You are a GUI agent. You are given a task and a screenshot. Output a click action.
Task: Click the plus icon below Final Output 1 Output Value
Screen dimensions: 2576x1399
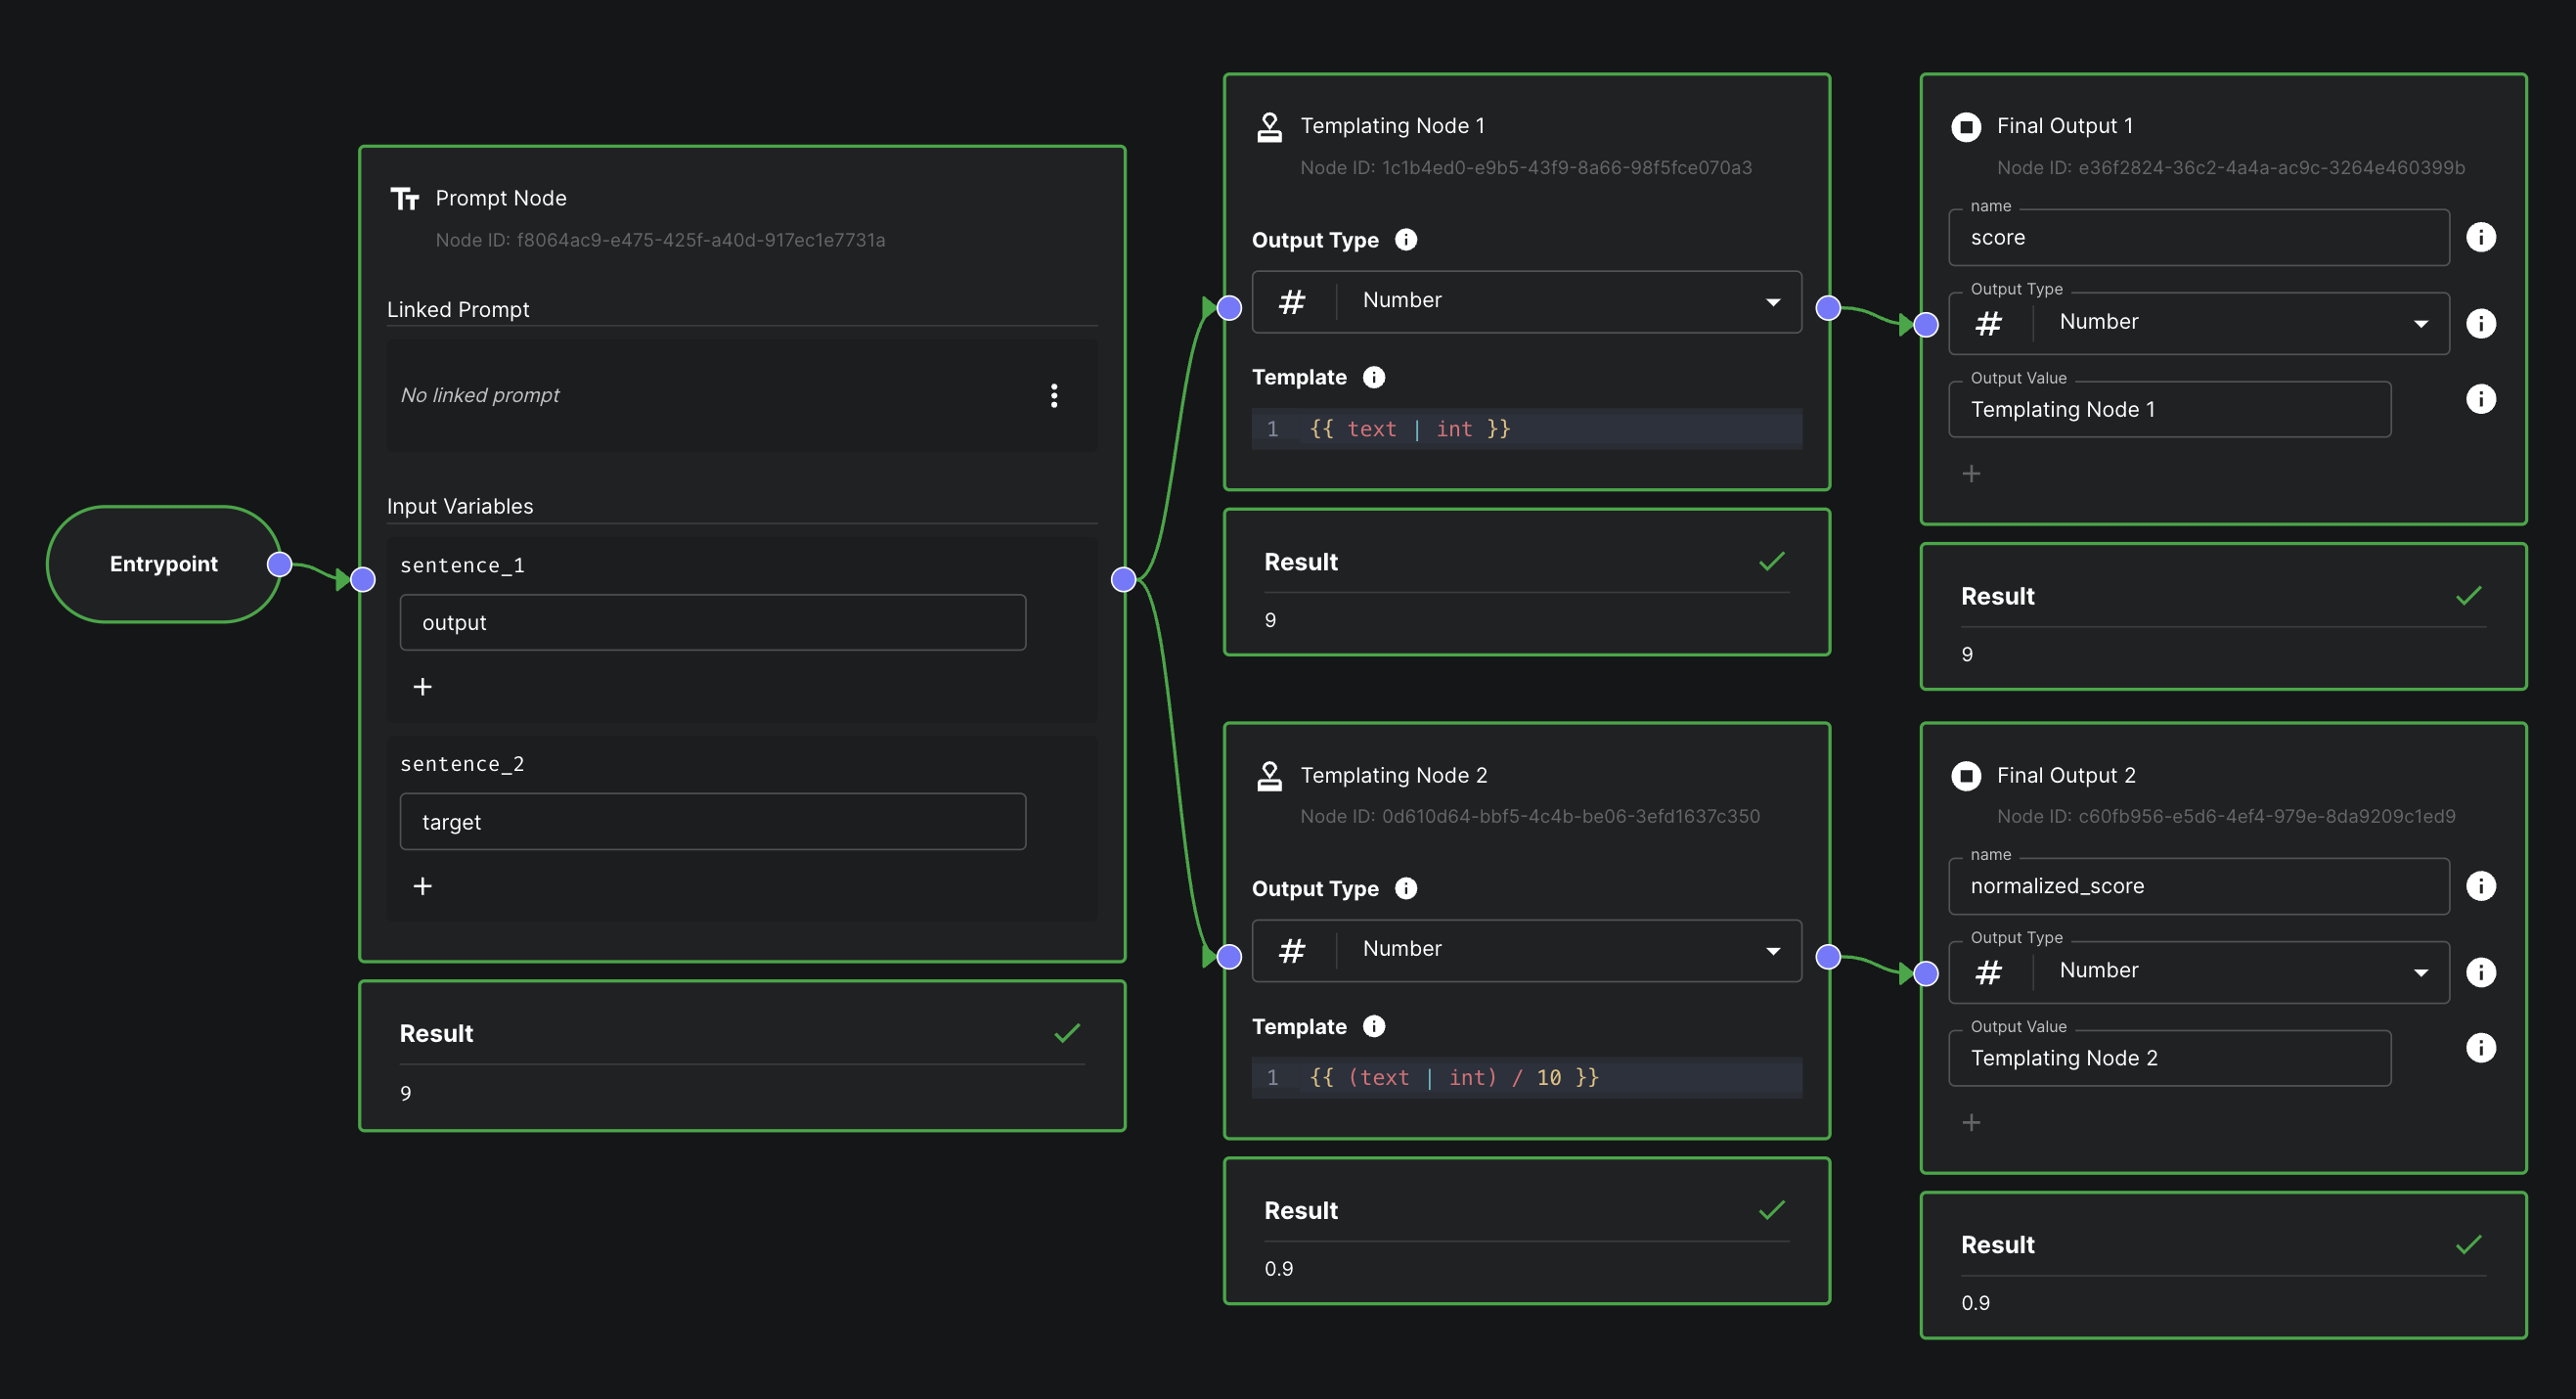point(1971,474)
